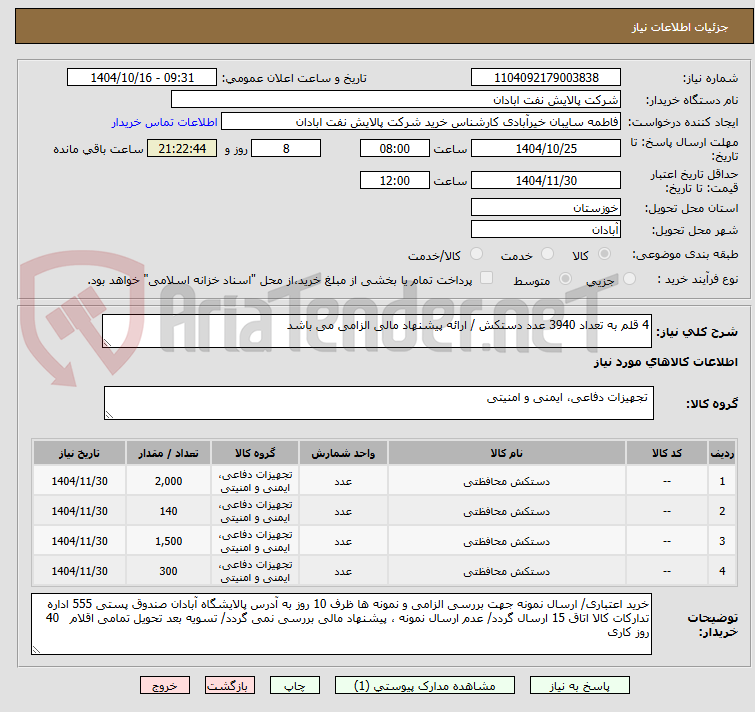Click the اطلاعات کالاهای مورد نیاز heading
Screen dimensions: 755x712
pos(665,362)
